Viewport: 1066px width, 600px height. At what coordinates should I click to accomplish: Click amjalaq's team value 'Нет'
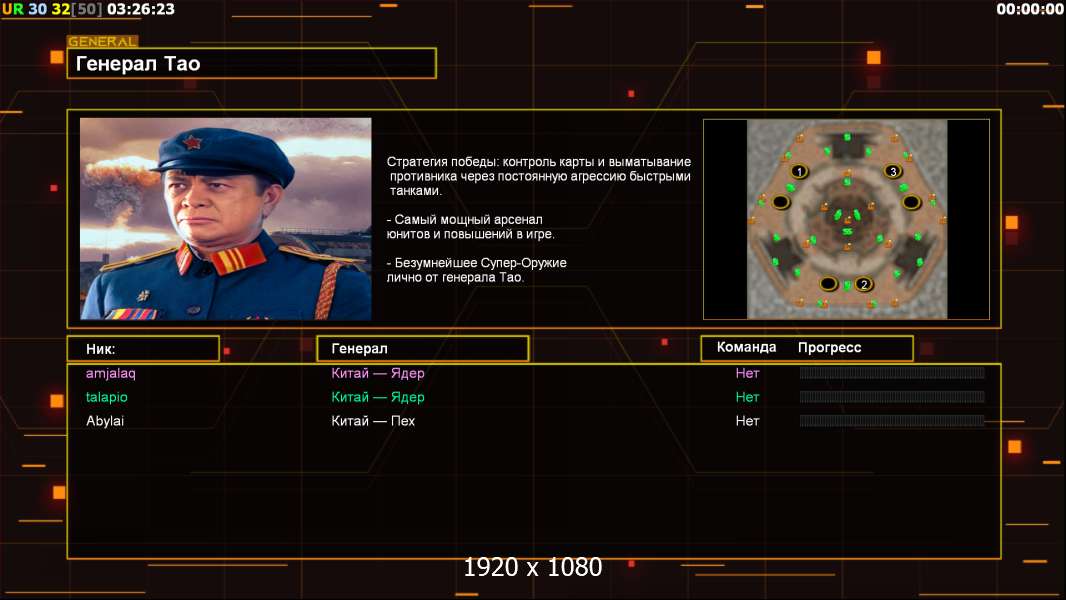coord(747,373)
